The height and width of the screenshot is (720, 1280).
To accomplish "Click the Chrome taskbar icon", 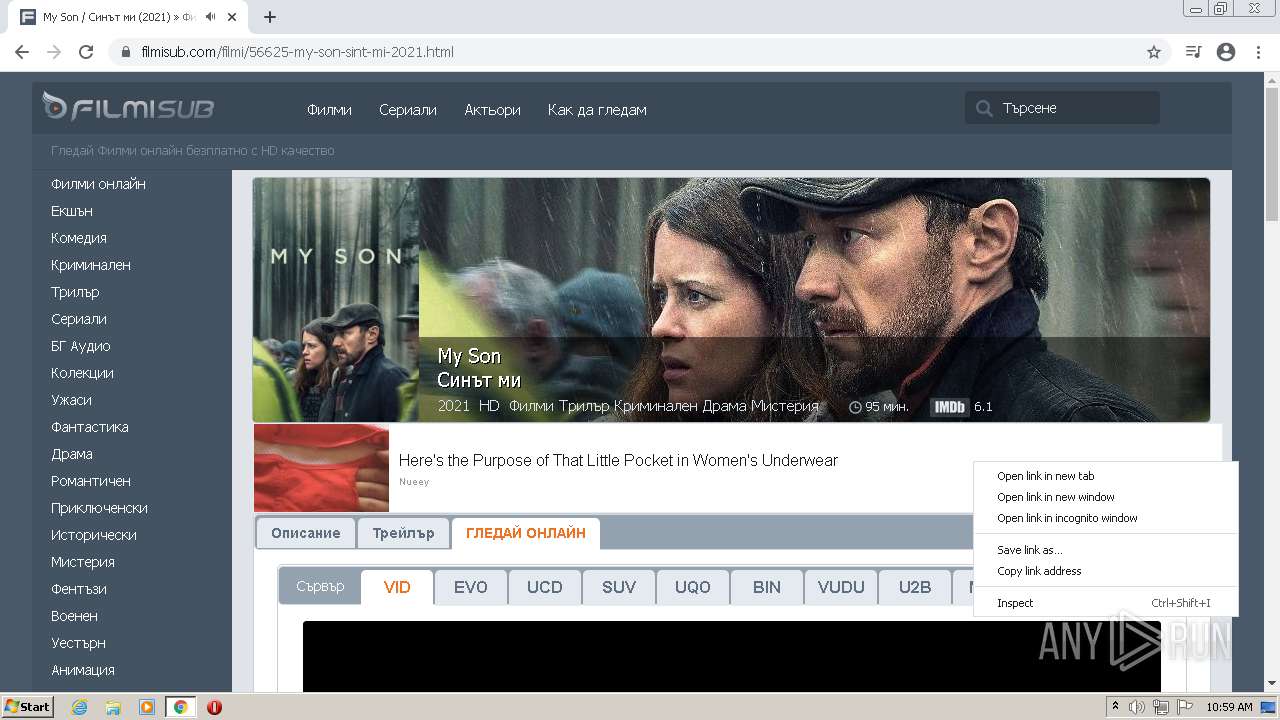I will [181, 707].
